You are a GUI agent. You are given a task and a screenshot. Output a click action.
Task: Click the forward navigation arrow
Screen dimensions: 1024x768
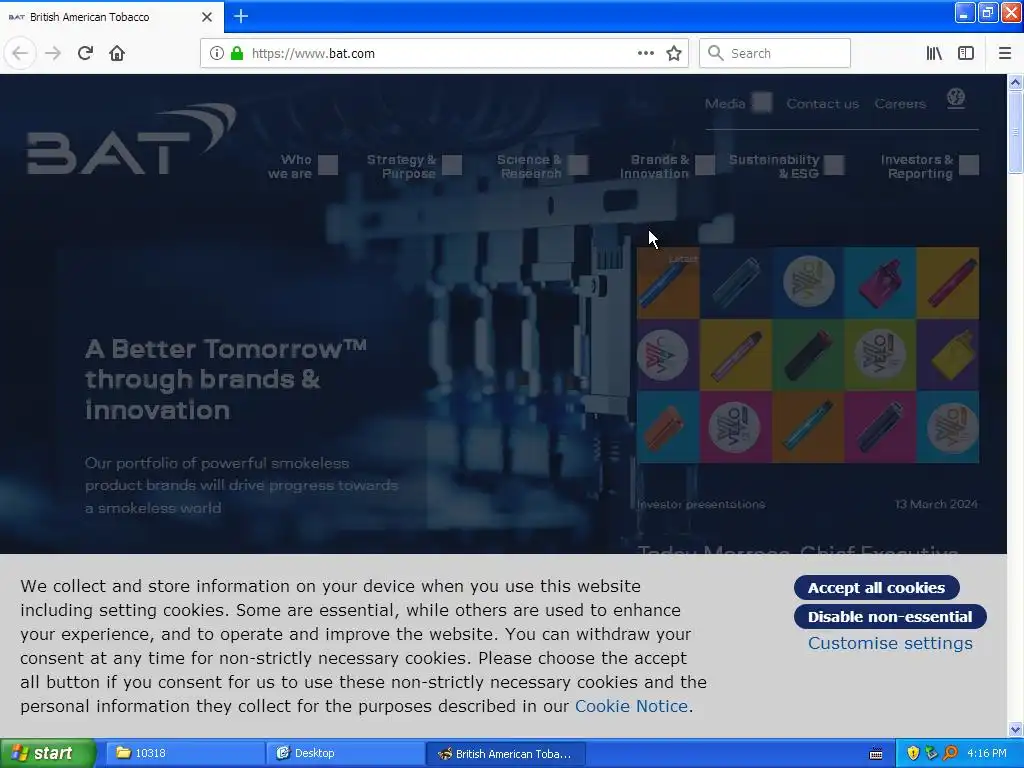53,53
